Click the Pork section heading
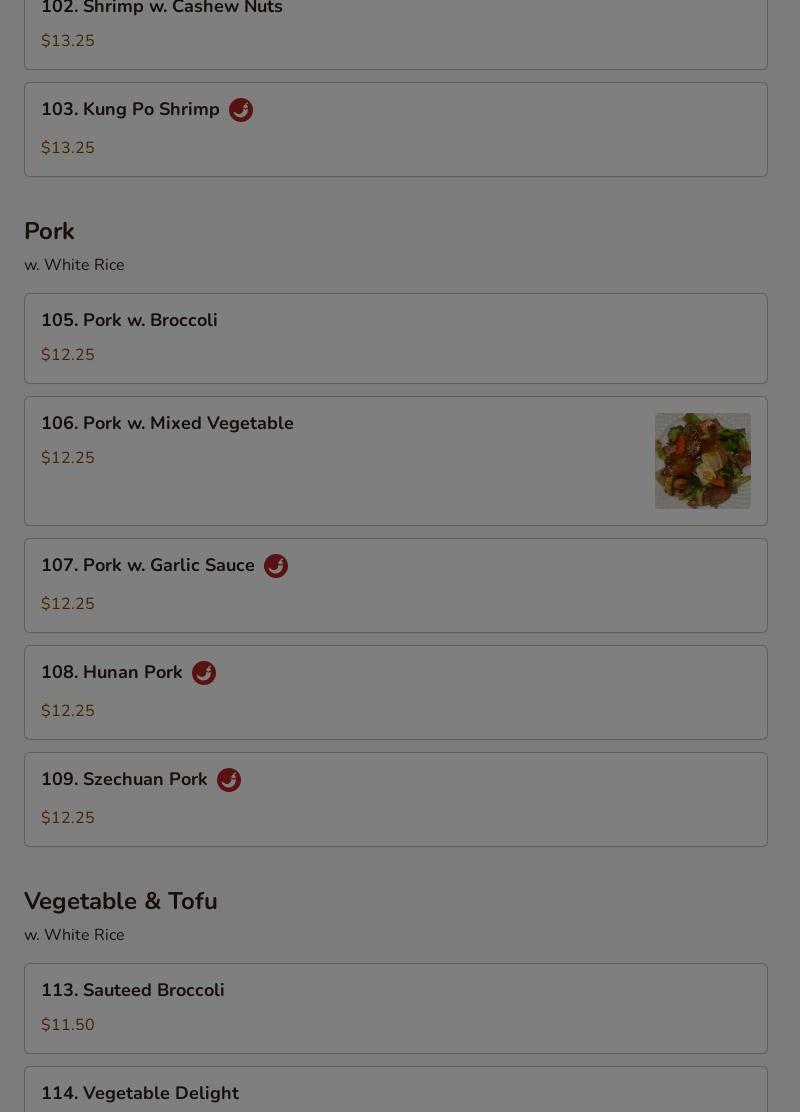 click(x=50, y=231)
